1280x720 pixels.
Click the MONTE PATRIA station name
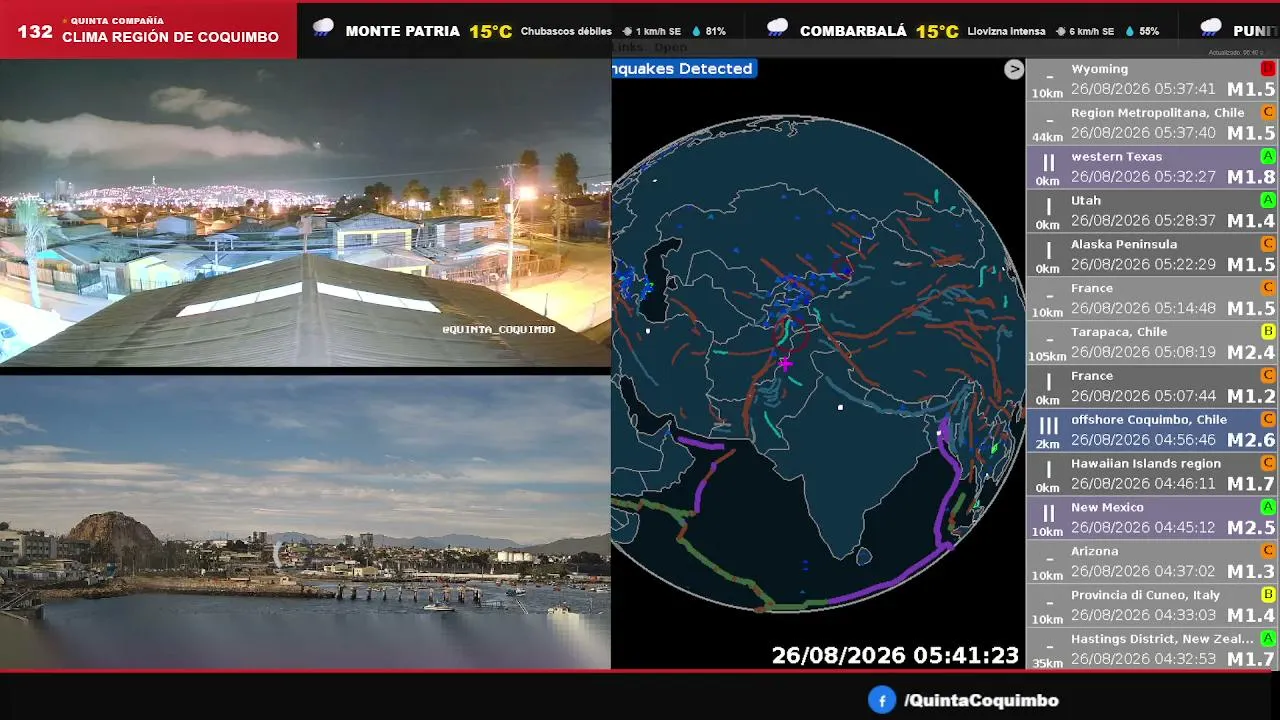402,31
